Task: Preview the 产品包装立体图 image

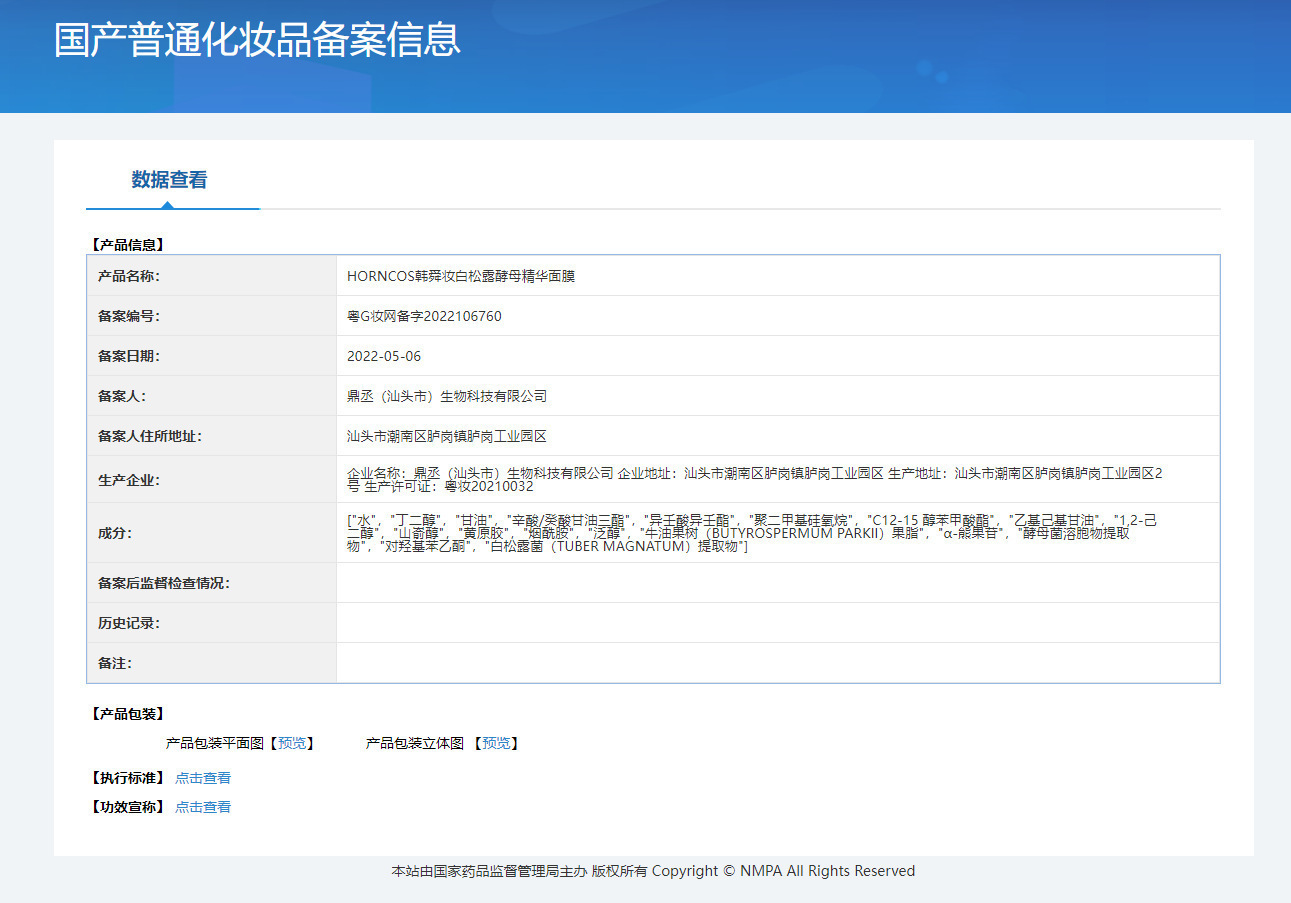Action: click(496, 743)
